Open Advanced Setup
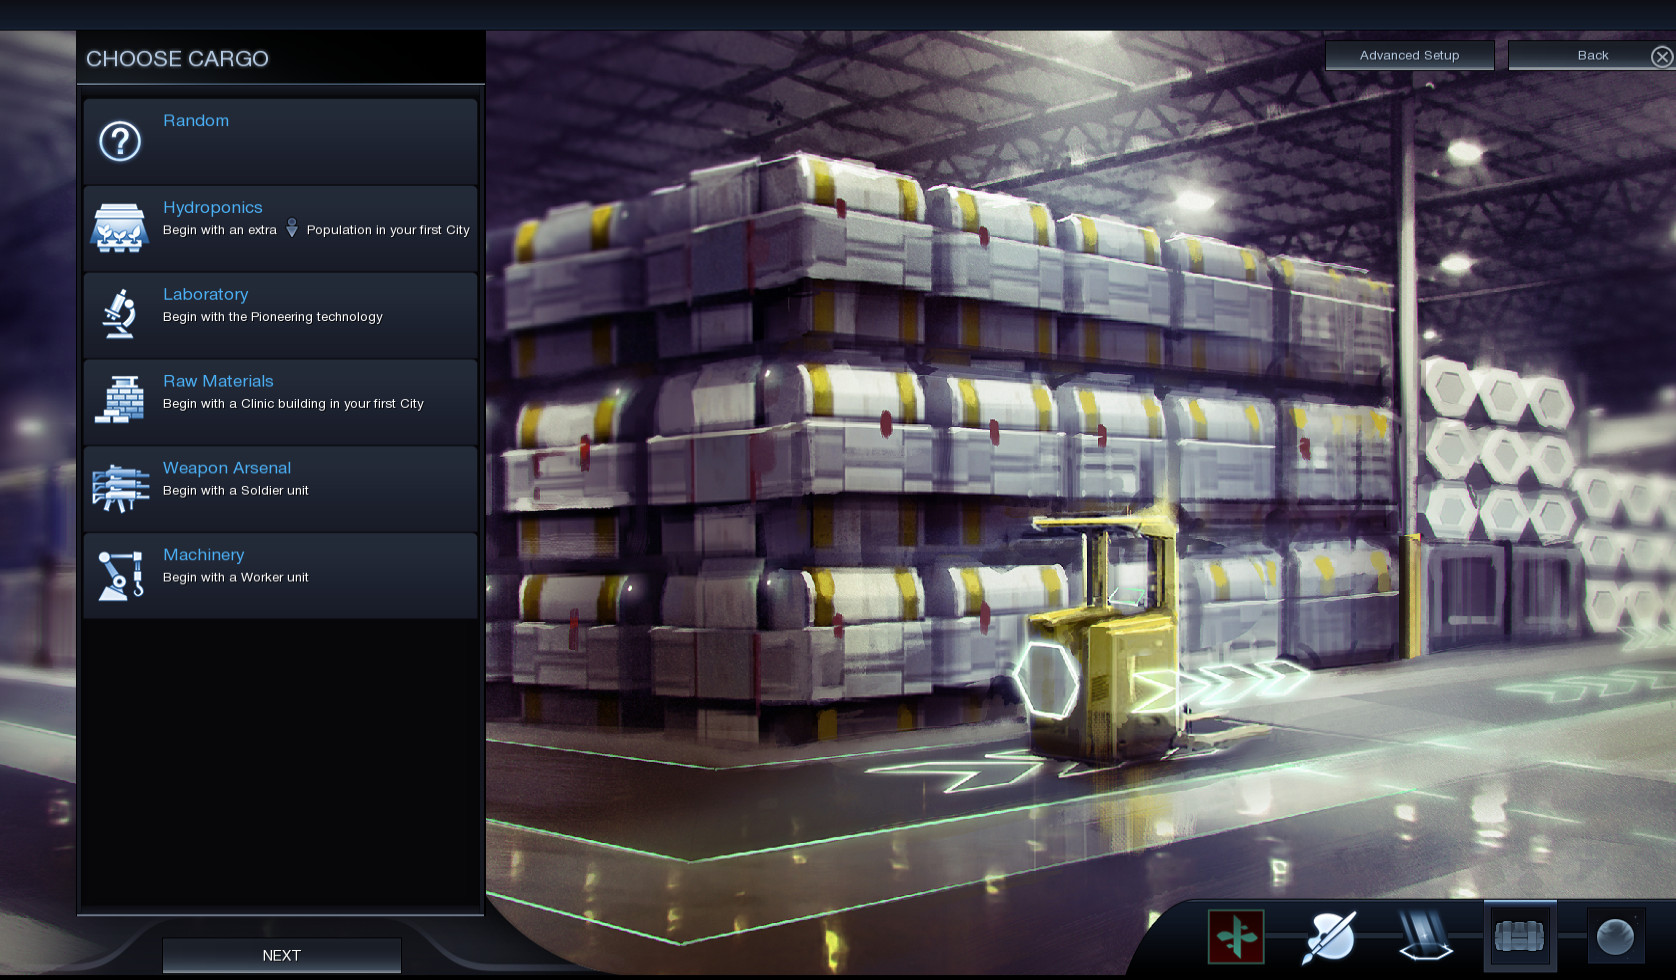The width and height of the screenshot is (1676, 980). tap(1409, 55)
